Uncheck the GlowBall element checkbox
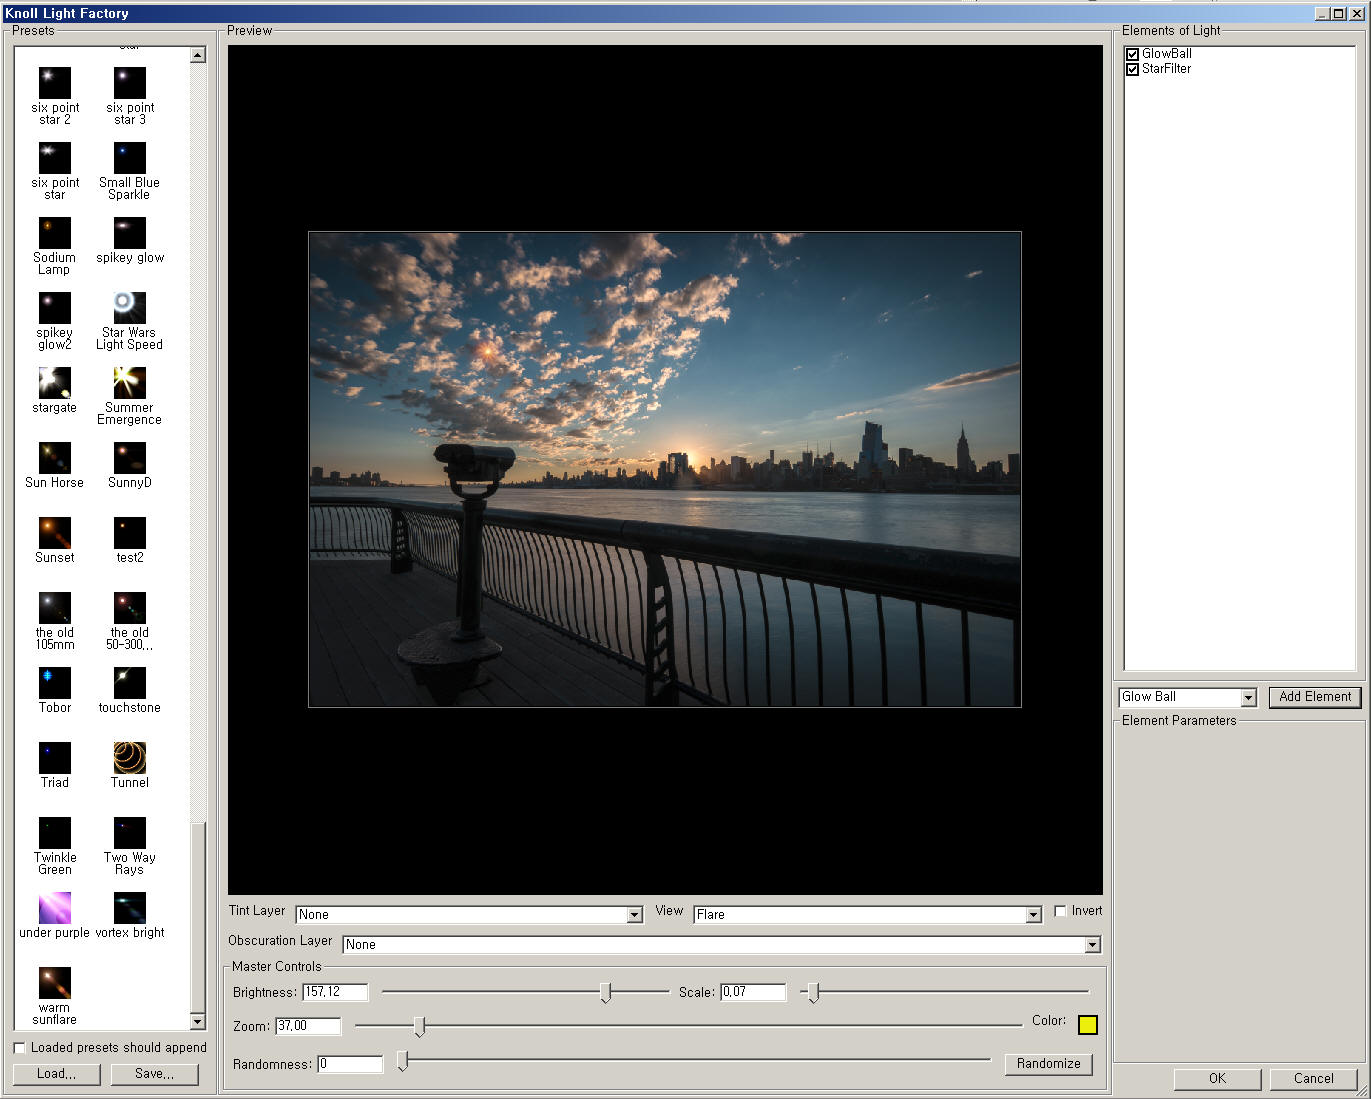The width and height of the screenshot is (1371, 1099). (x=1132, y=54)
